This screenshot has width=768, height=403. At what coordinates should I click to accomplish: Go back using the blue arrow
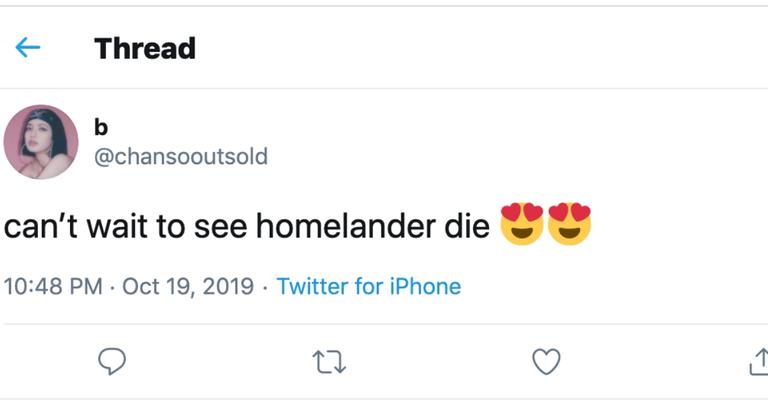click(x=28, y=48)
